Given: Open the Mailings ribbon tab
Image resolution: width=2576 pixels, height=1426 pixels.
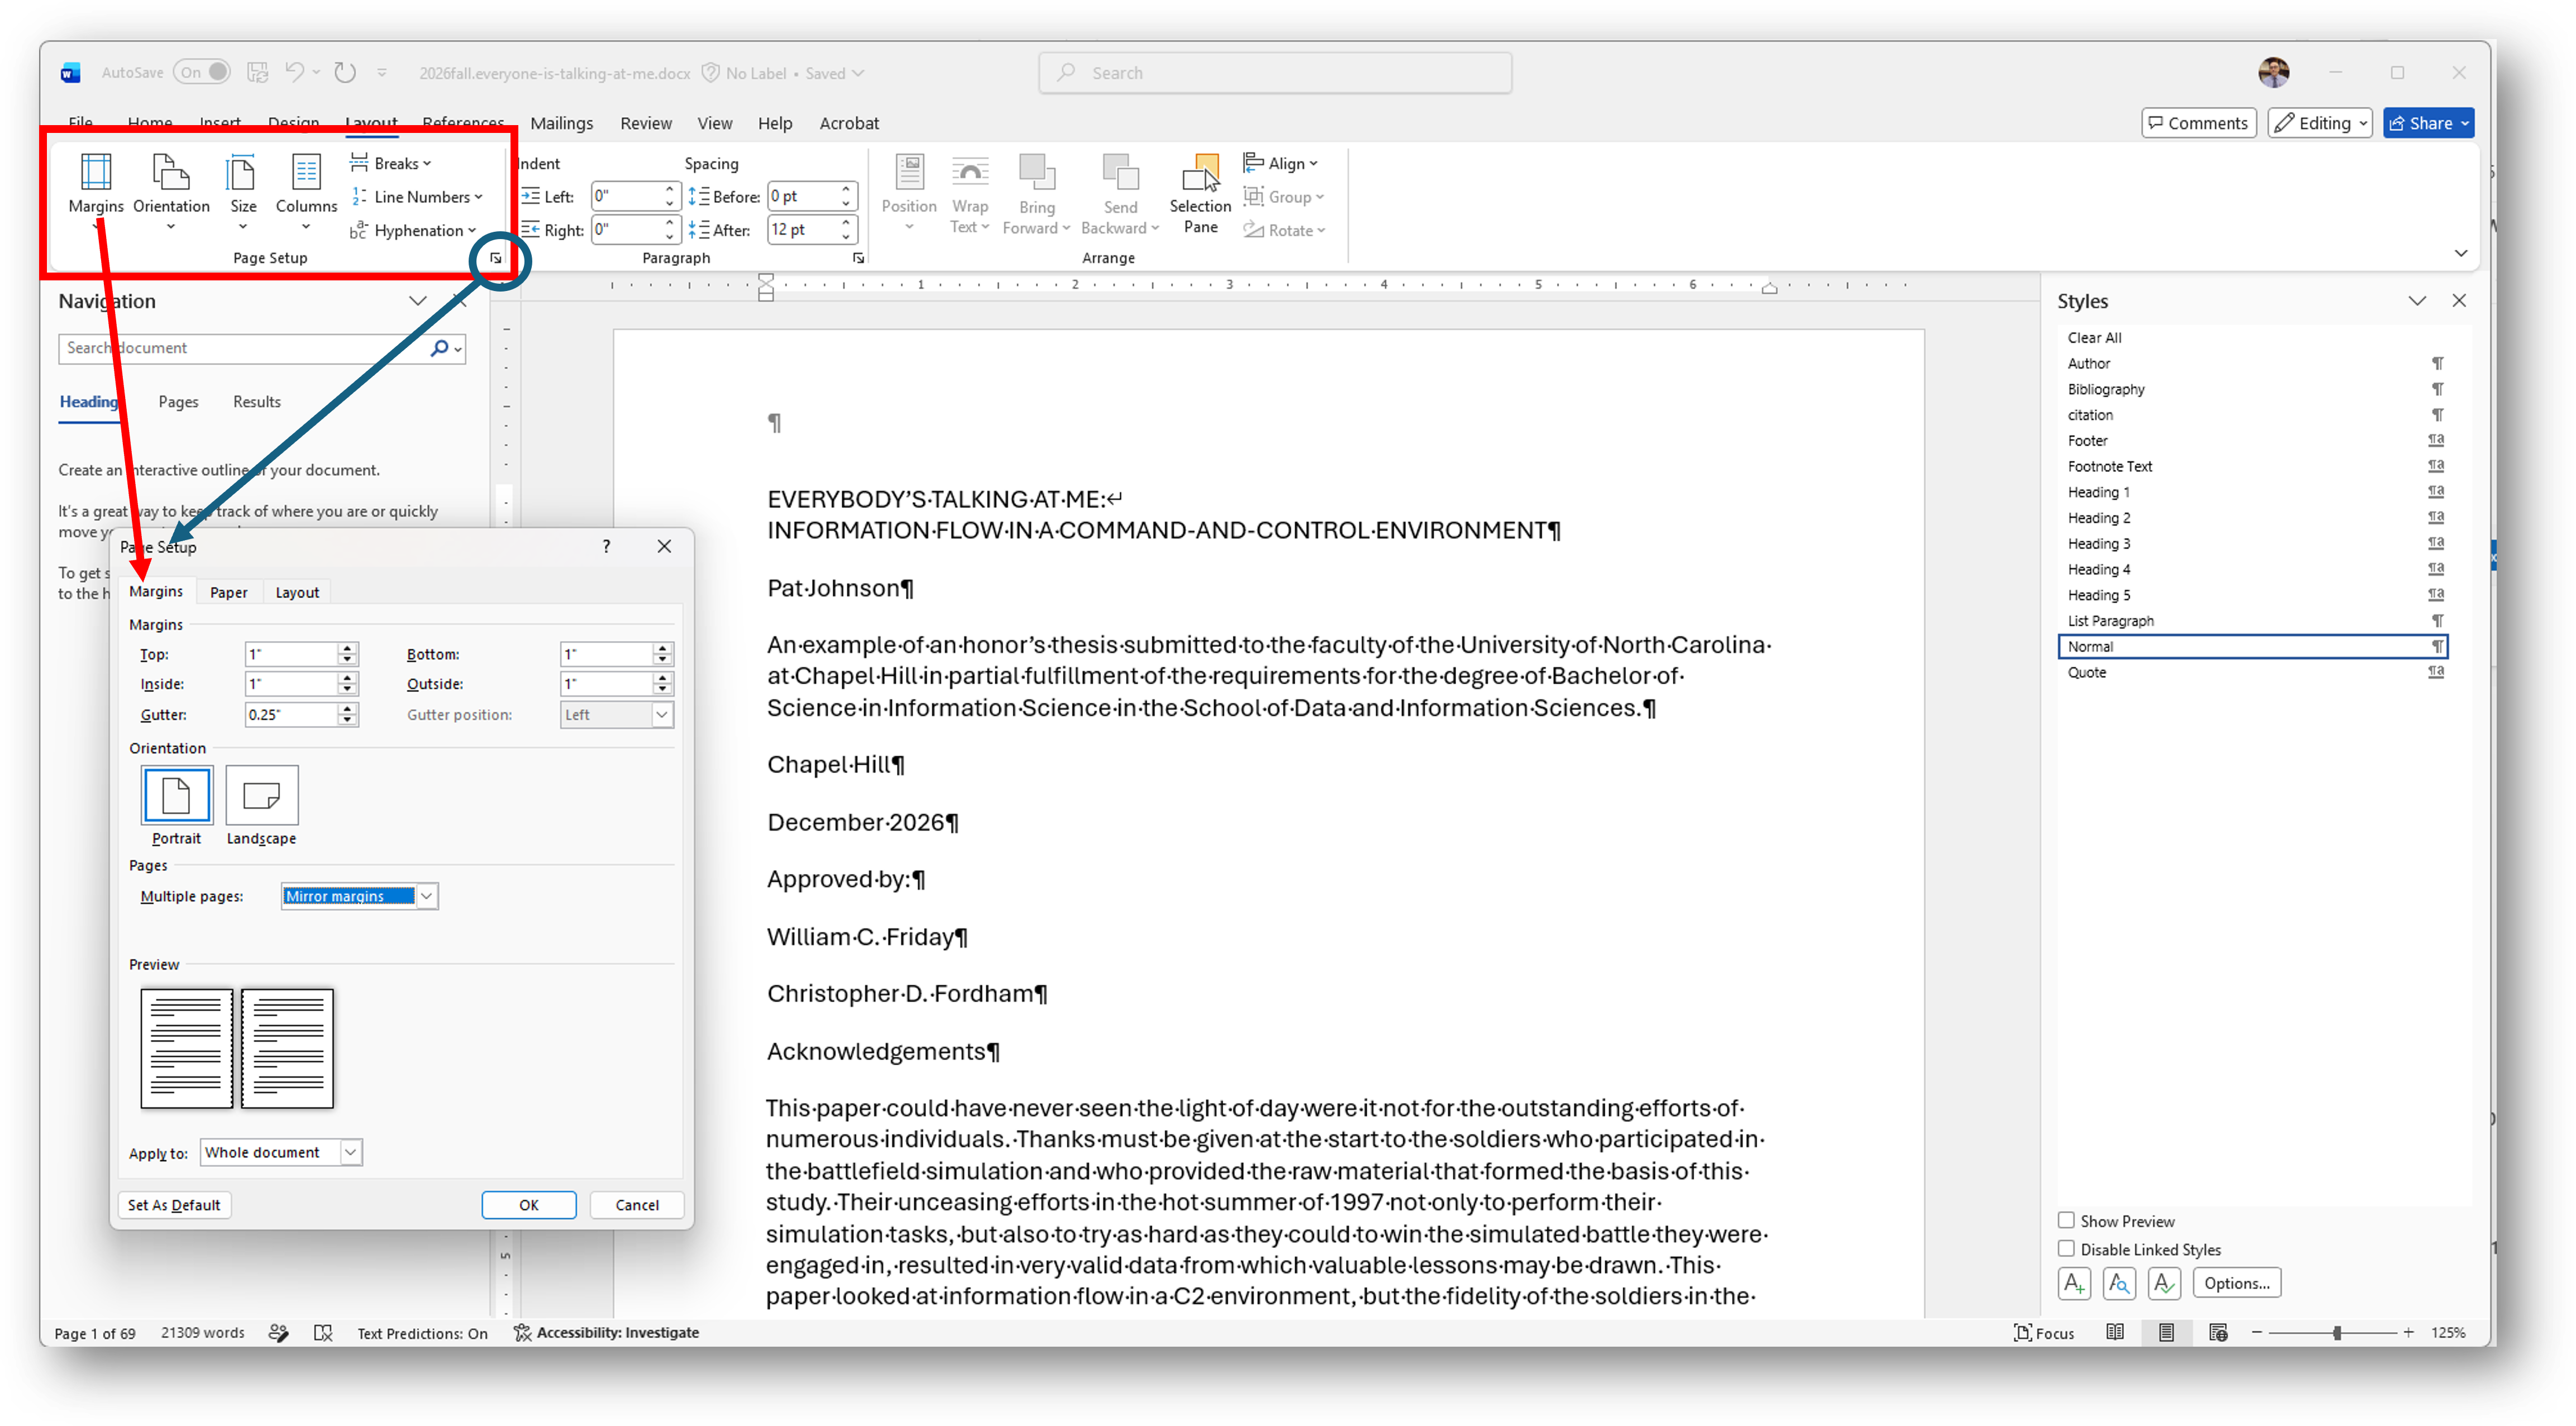Looking at the screenshot, I should pyautogui.click(x=561, y=123).
